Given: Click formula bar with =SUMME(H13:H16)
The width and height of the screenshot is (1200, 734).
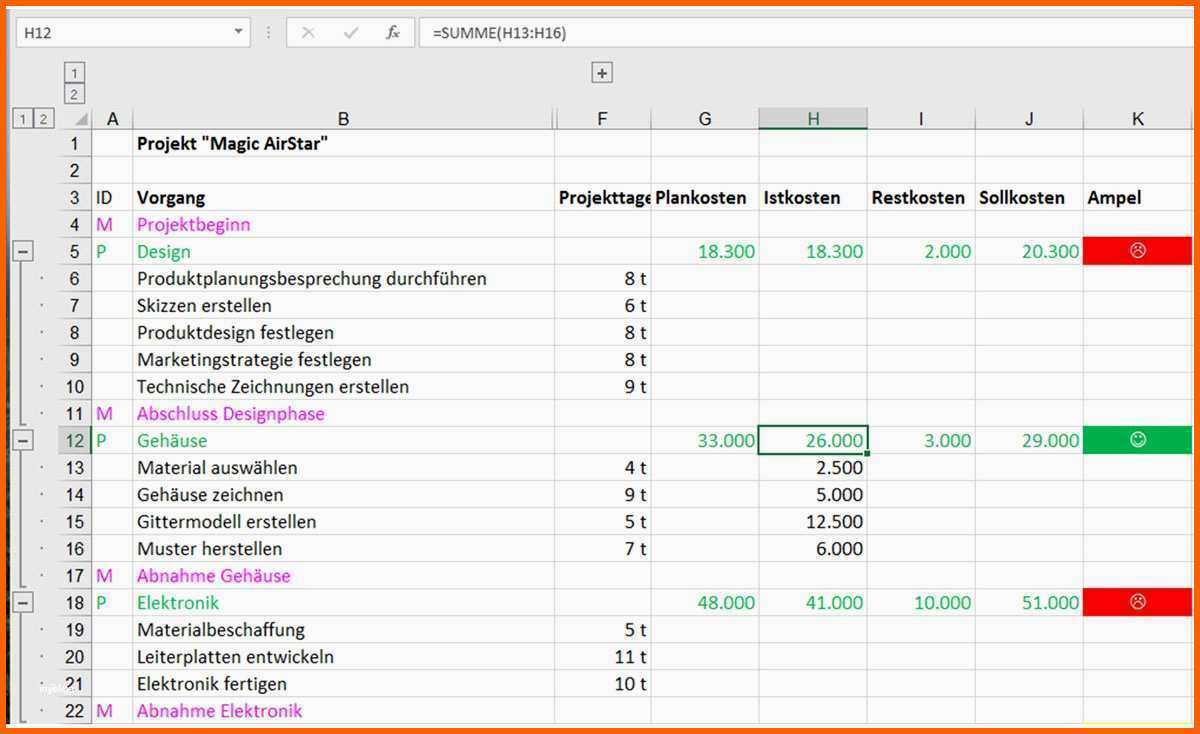Looking at the screenshot, I should (808, 33).
